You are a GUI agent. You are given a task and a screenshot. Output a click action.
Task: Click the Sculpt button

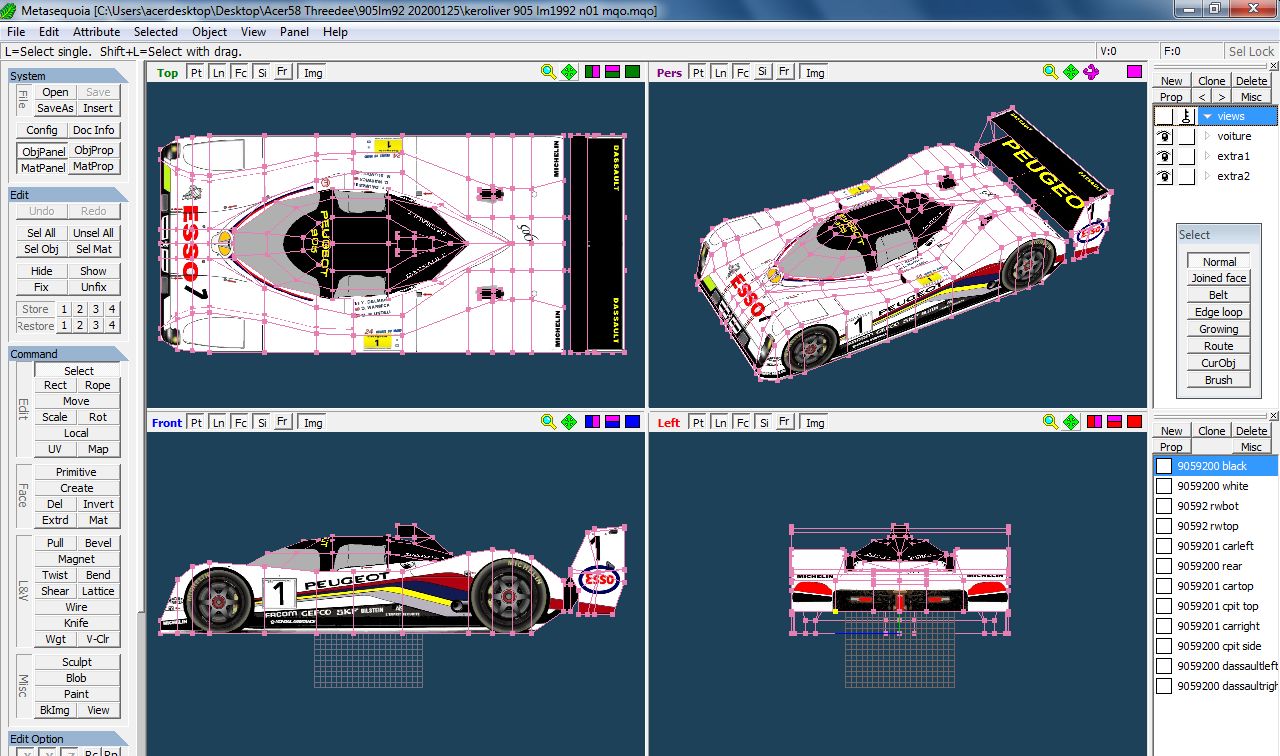(76, 662)
